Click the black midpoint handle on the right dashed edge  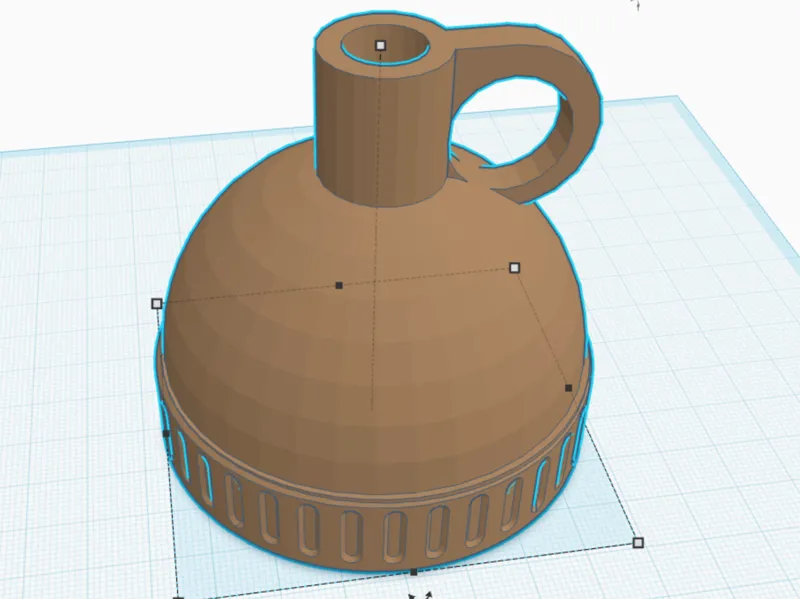pos(568,388)
